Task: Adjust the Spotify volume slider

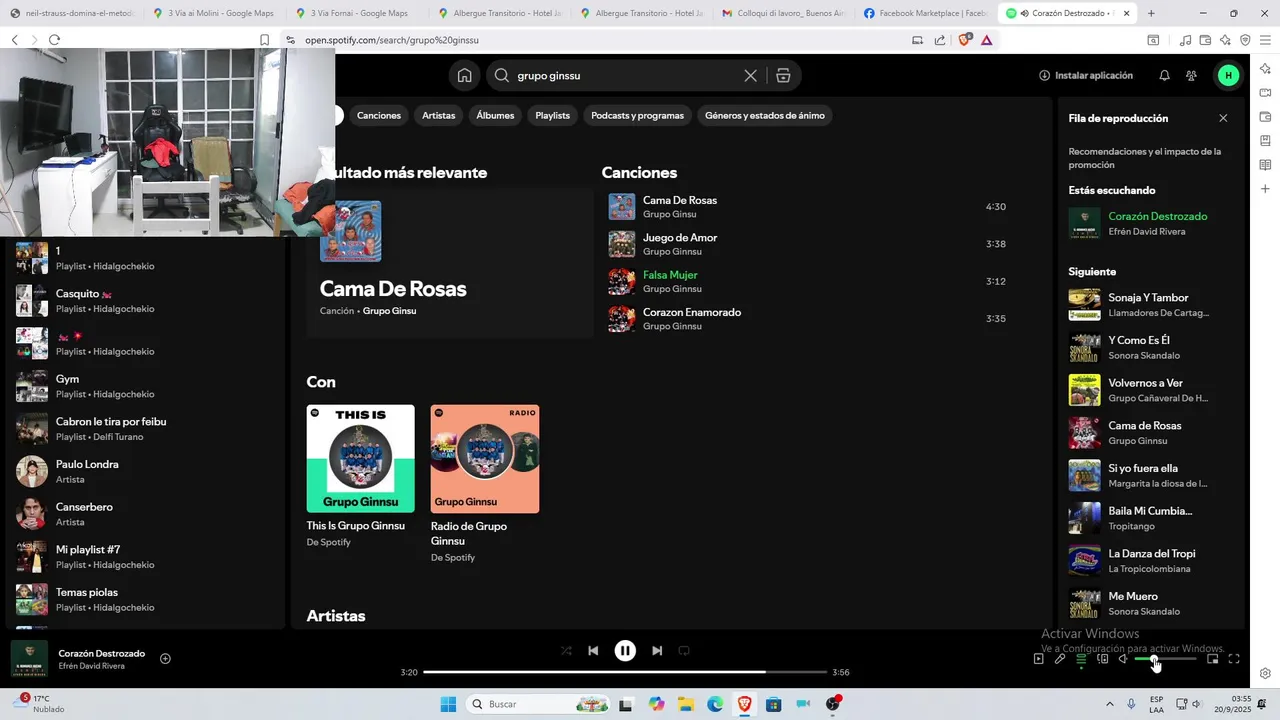Action: click(x=1165, y=659)
